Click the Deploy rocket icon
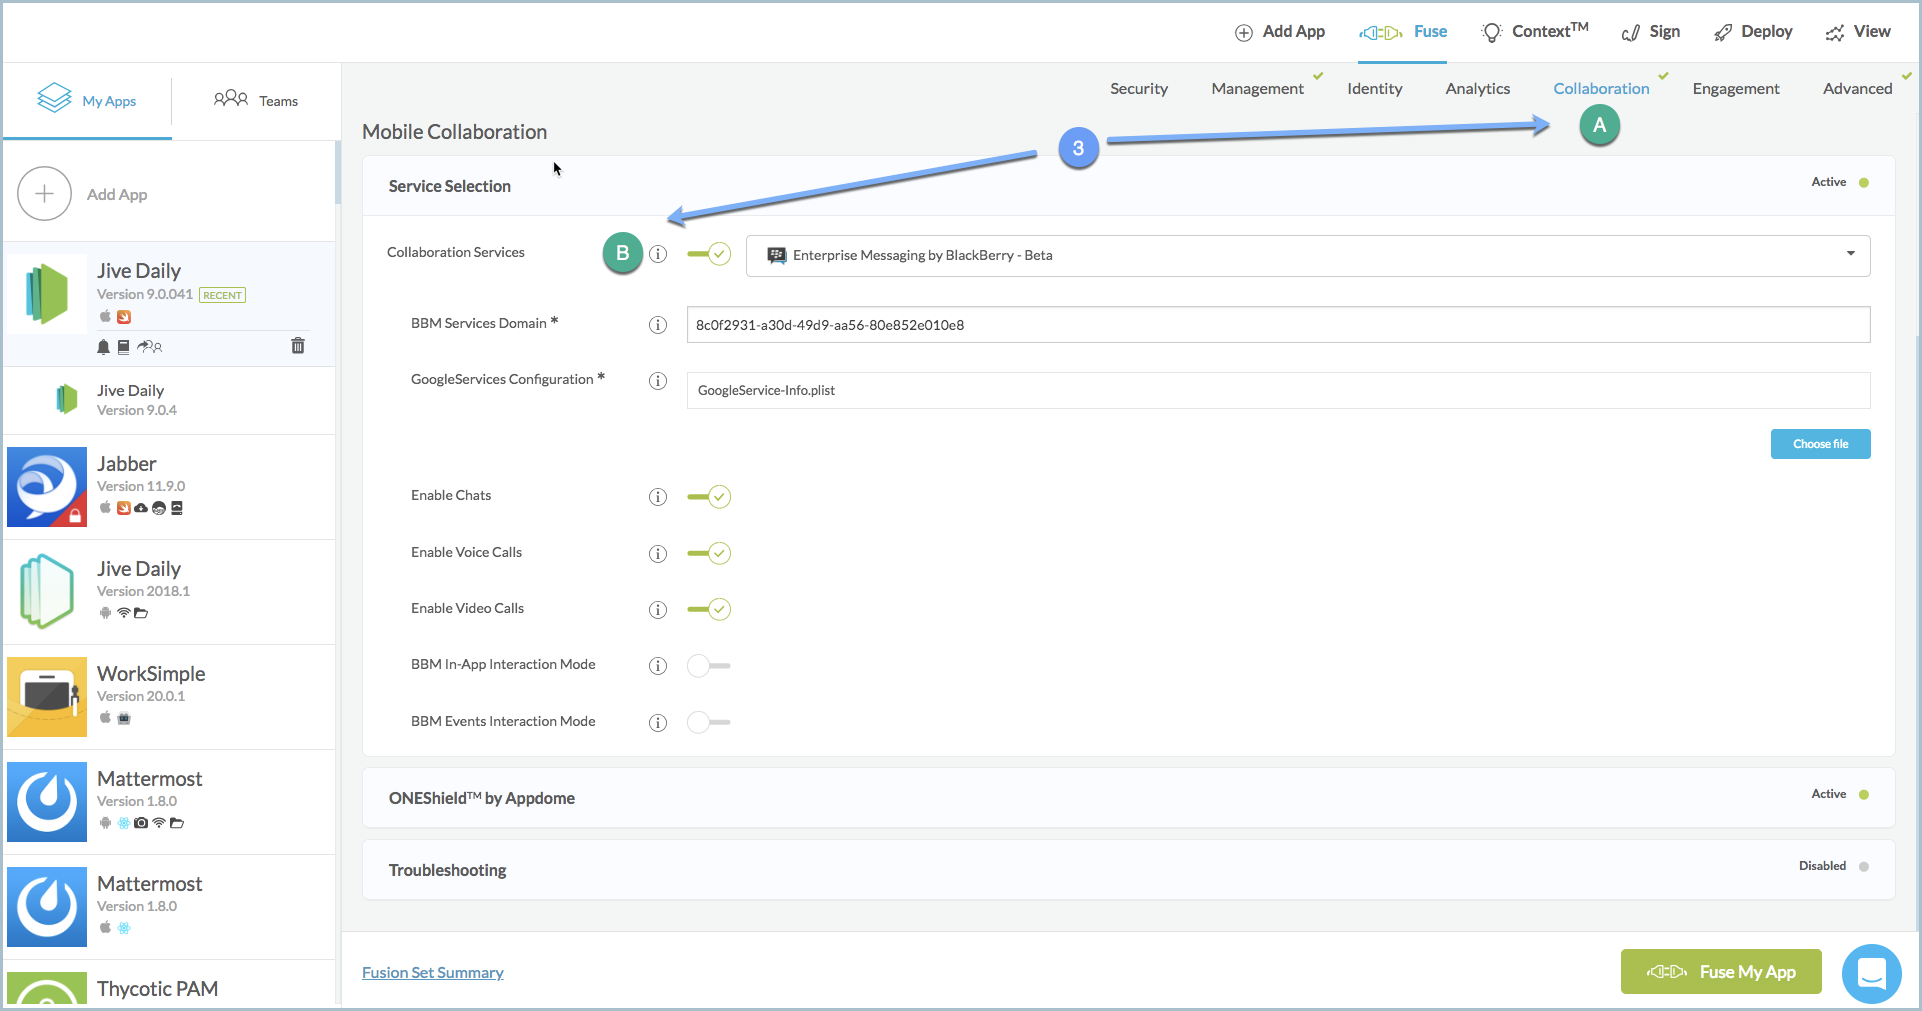This screenshot has height=1011, width=1922. point(1723,33)
